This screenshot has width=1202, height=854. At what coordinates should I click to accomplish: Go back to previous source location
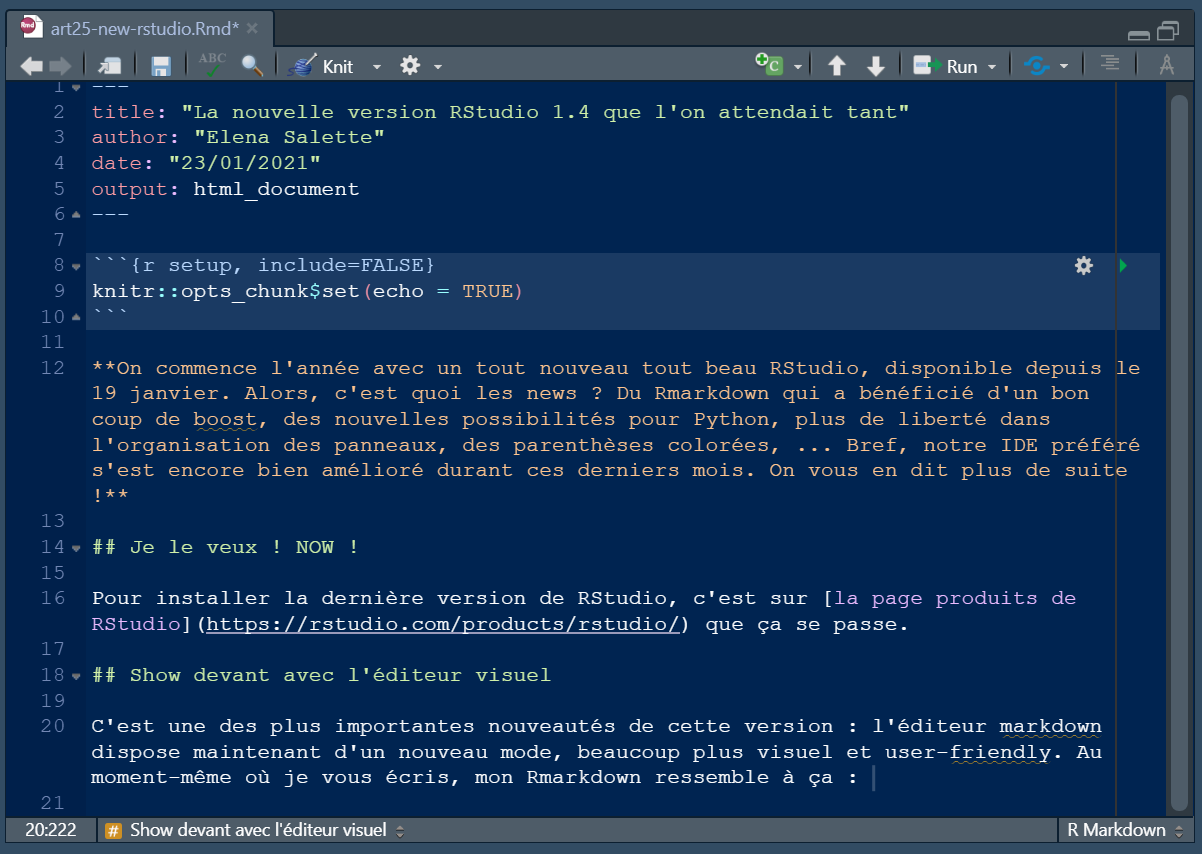(x=31, y=66)
